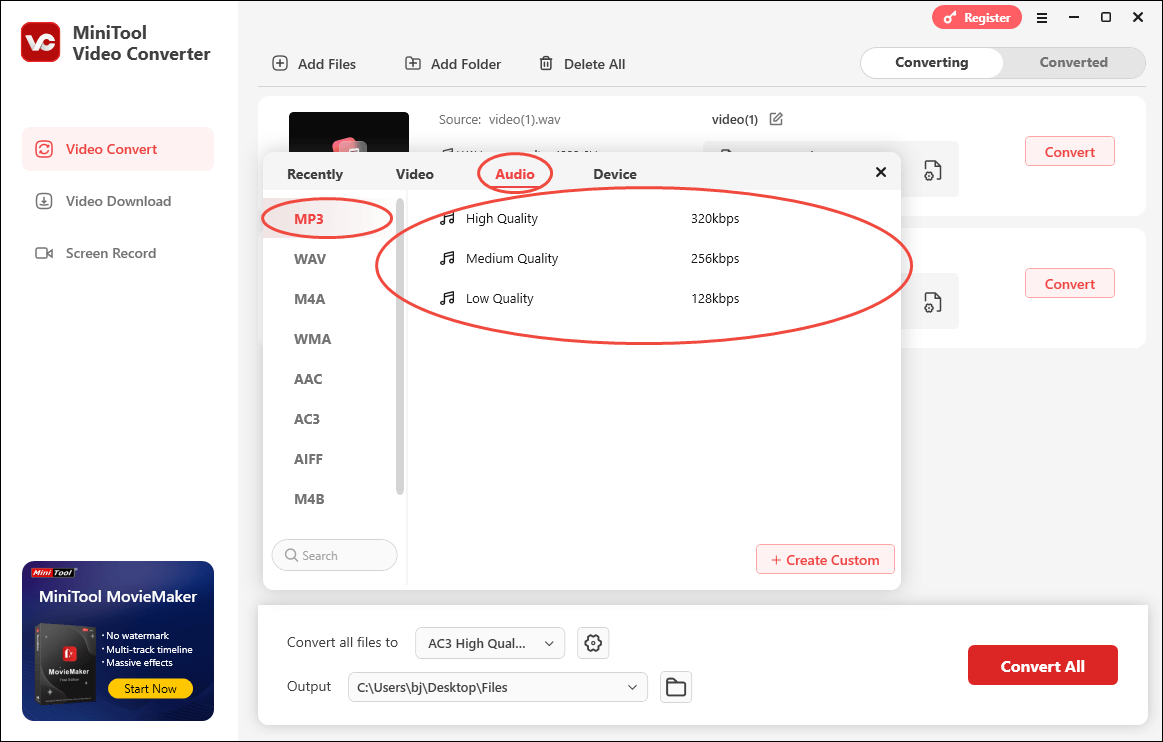Click the edit name icon beside video(1)

click(x=776, y=119)
